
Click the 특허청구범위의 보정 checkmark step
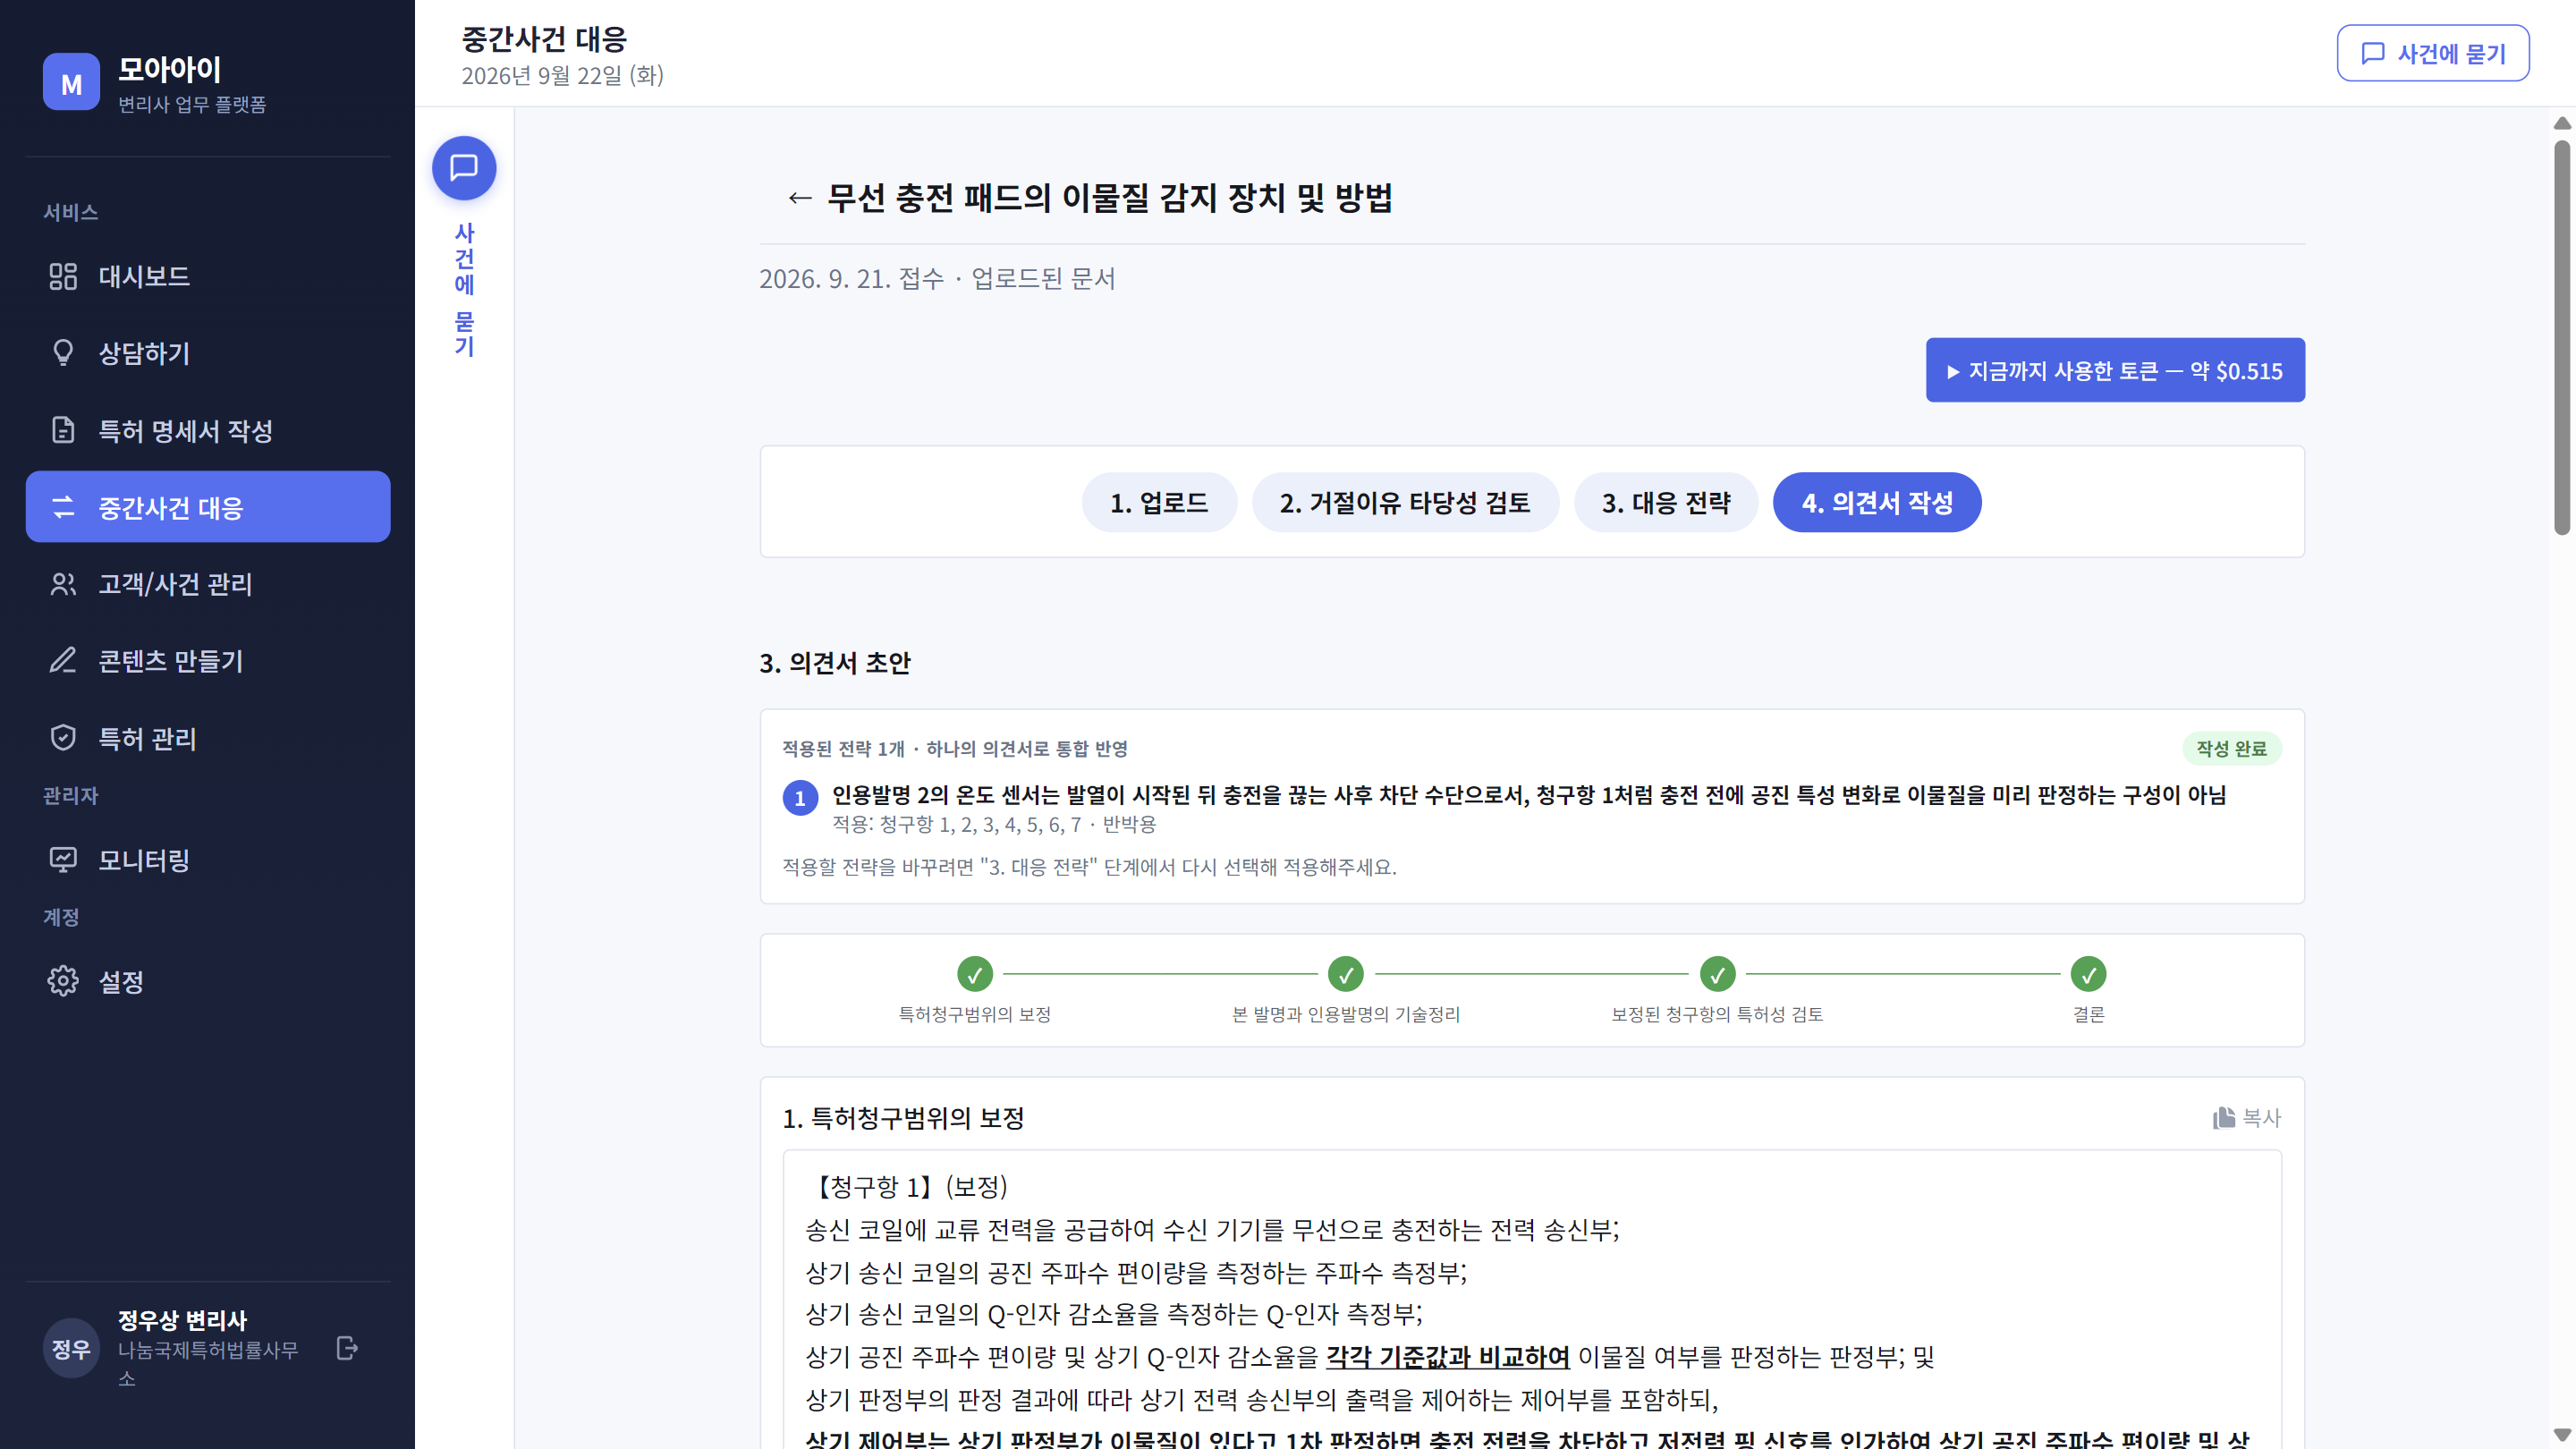click(x=974, y=974)
